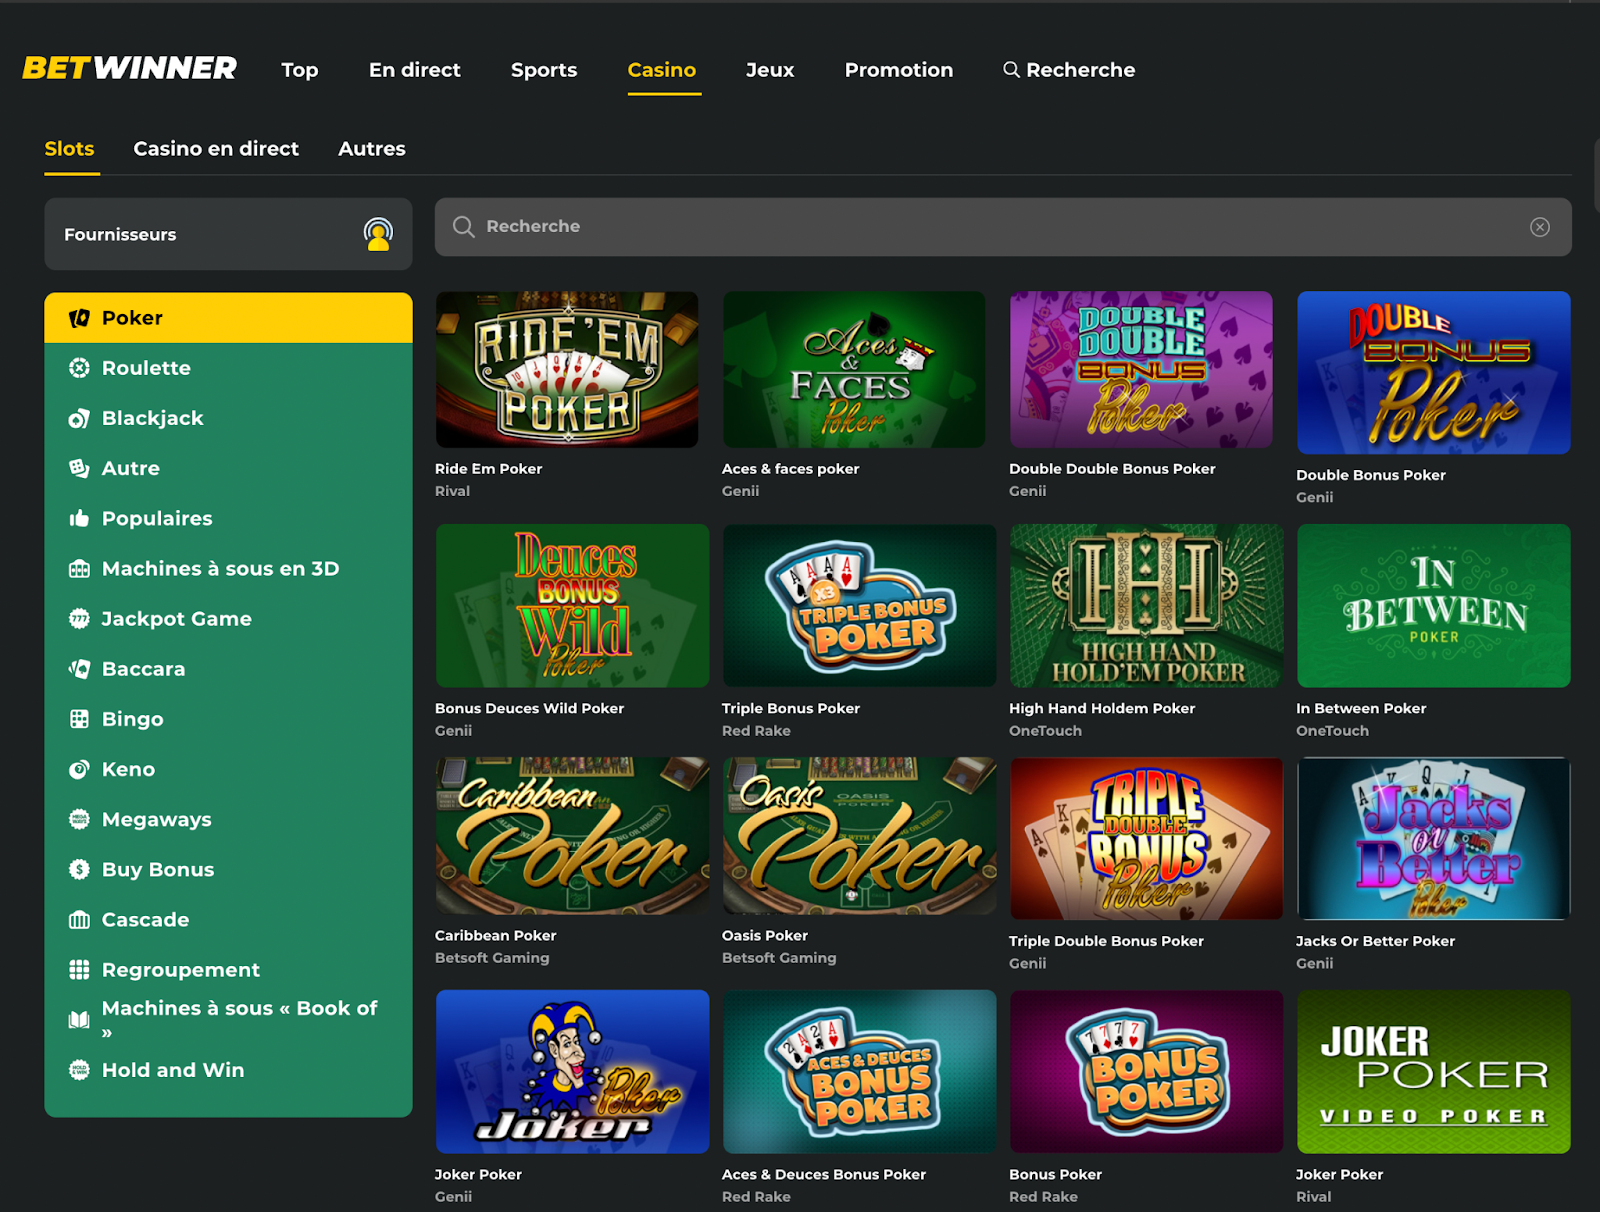Select Blackjack category label

[x=152, y=418]
